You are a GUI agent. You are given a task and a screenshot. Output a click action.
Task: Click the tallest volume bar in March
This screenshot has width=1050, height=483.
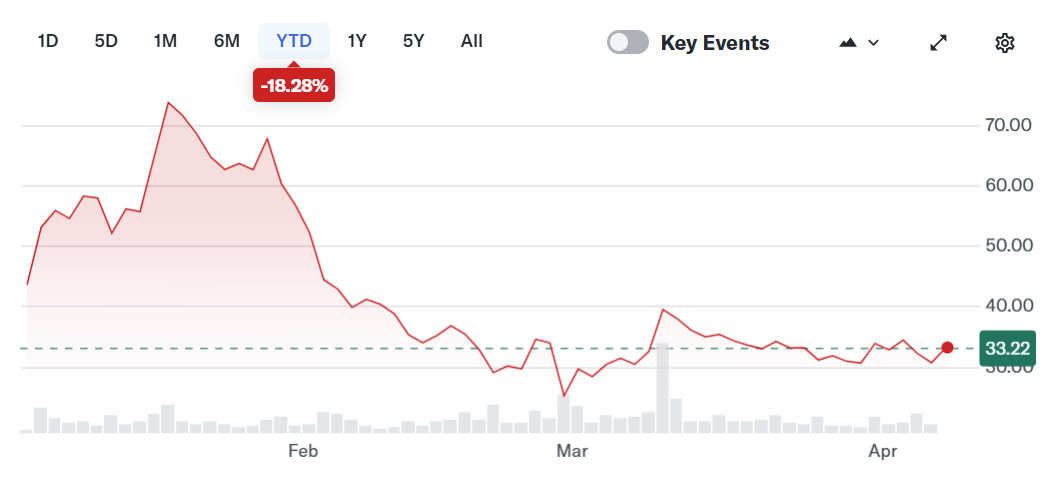662,388
